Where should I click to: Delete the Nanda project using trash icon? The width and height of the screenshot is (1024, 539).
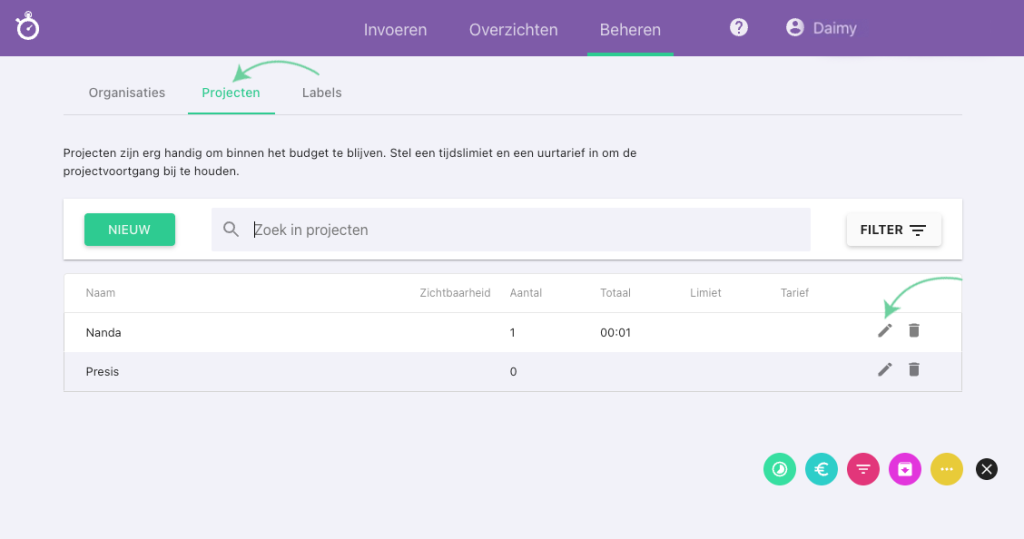[x=914, y=331]
